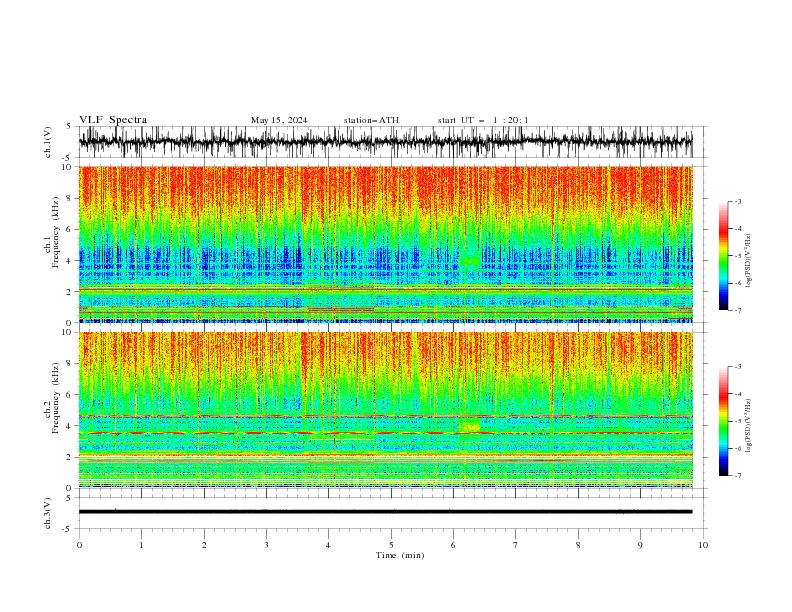Click time axis tick label "0"
Image resolution: width=792 pixels, height=612 pixels.
pos(79,545)
